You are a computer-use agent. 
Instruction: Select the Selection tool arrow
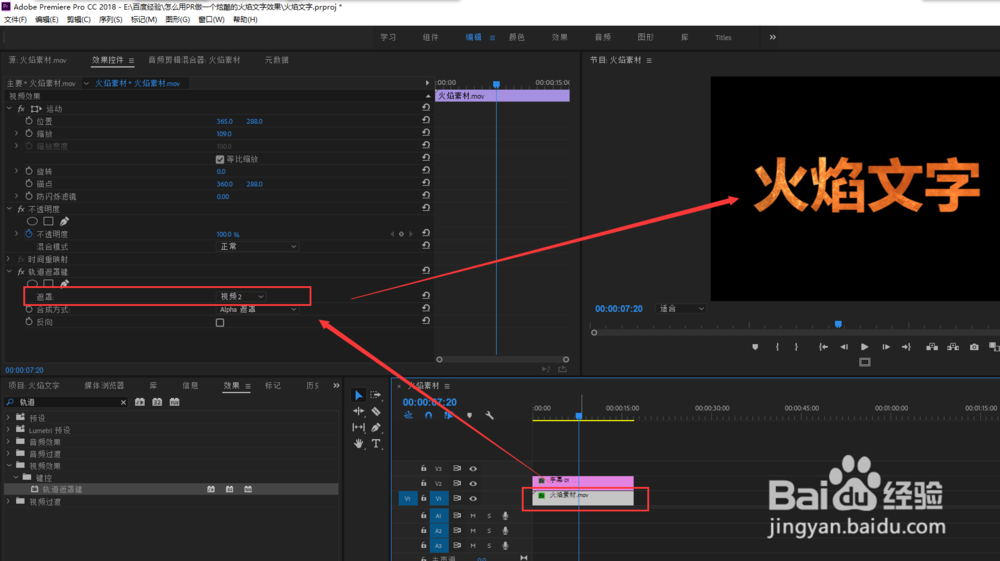(x=358, y=395)
